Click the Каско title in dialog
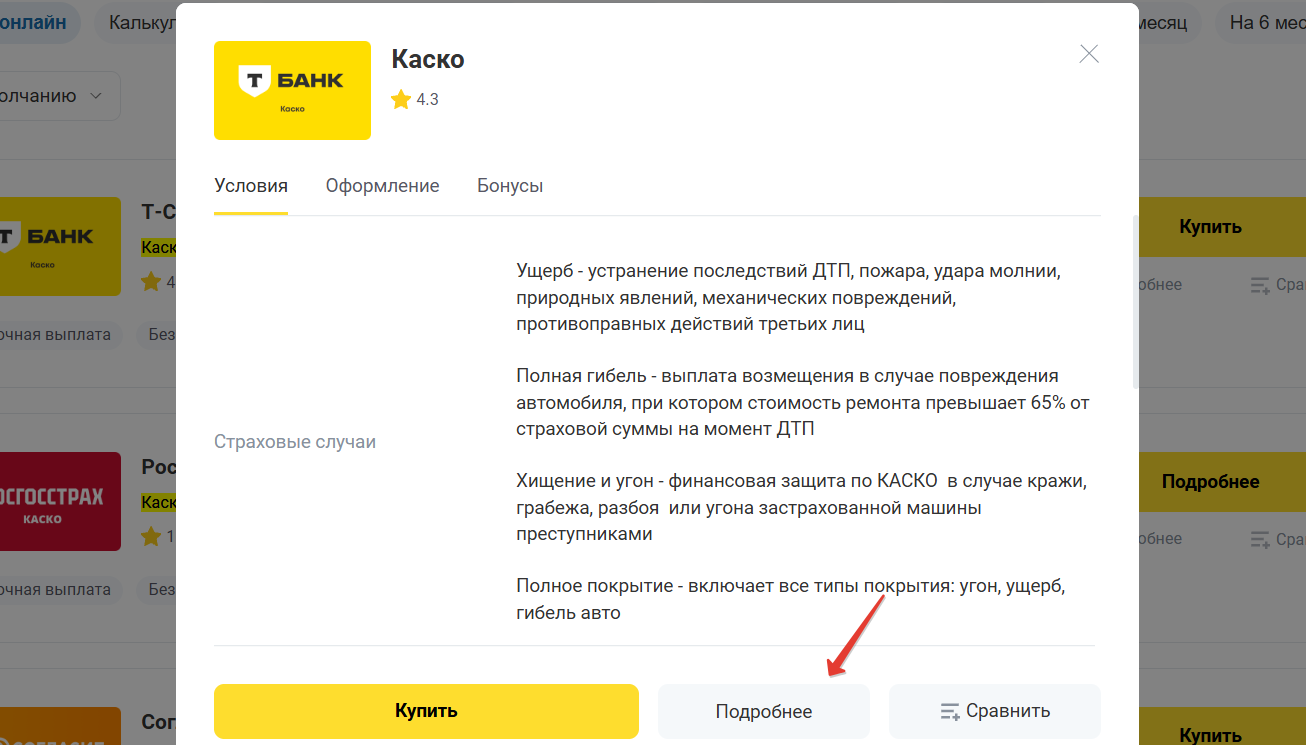Viewport: 1306px width, 745px height. [x=428, y=59]
